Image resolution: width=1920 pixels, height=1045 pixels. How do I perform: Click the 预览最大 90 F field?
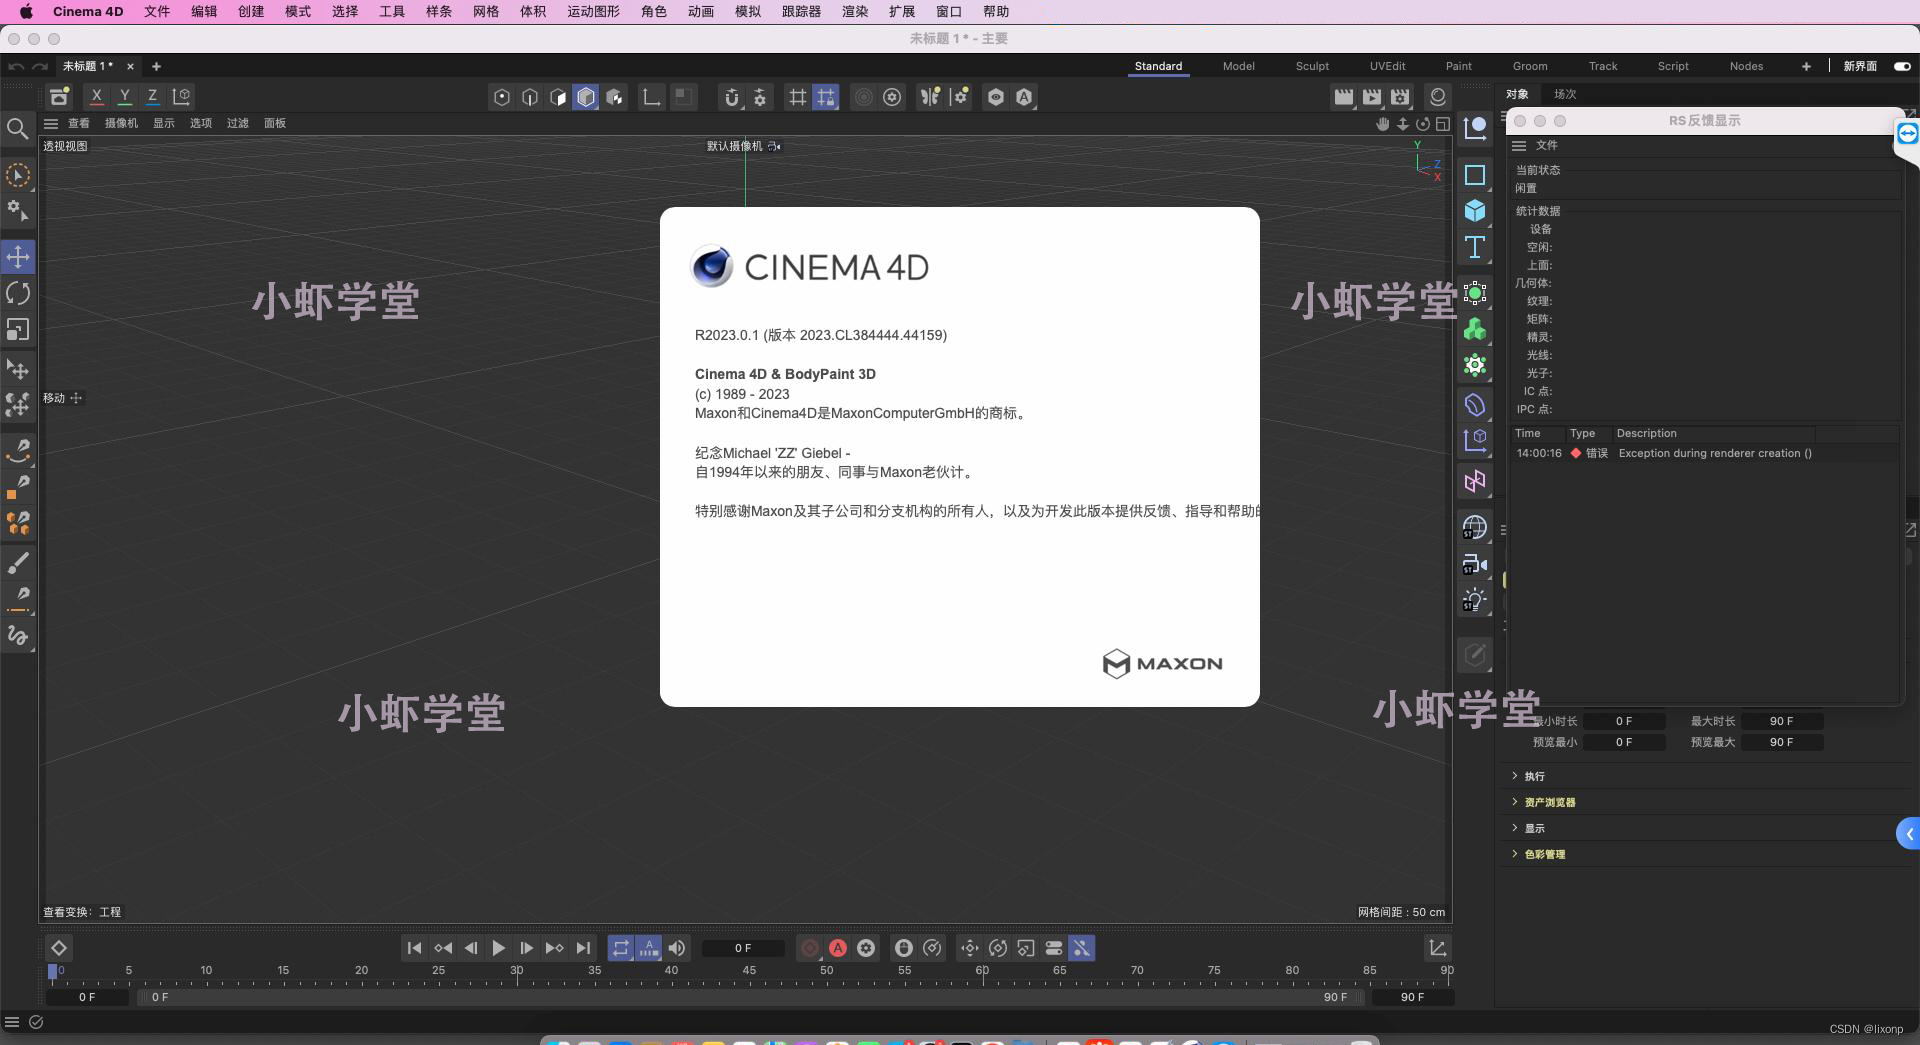coord(1781,742)
